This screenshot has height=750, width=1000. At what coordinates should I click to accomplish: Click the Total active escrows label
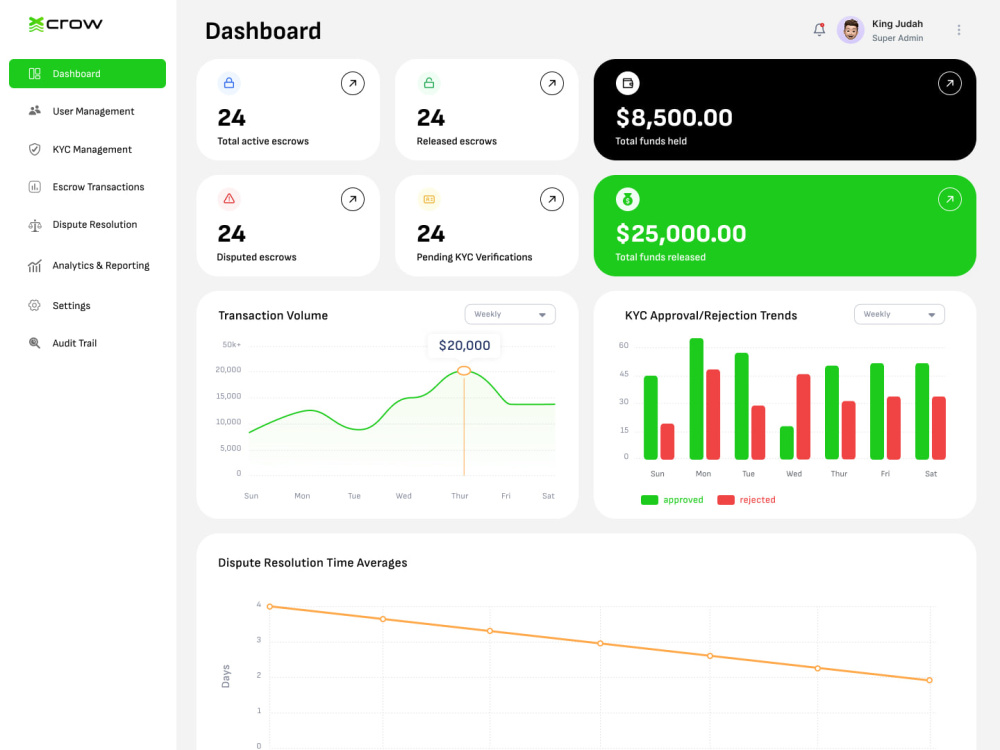(x=263, y=141)
